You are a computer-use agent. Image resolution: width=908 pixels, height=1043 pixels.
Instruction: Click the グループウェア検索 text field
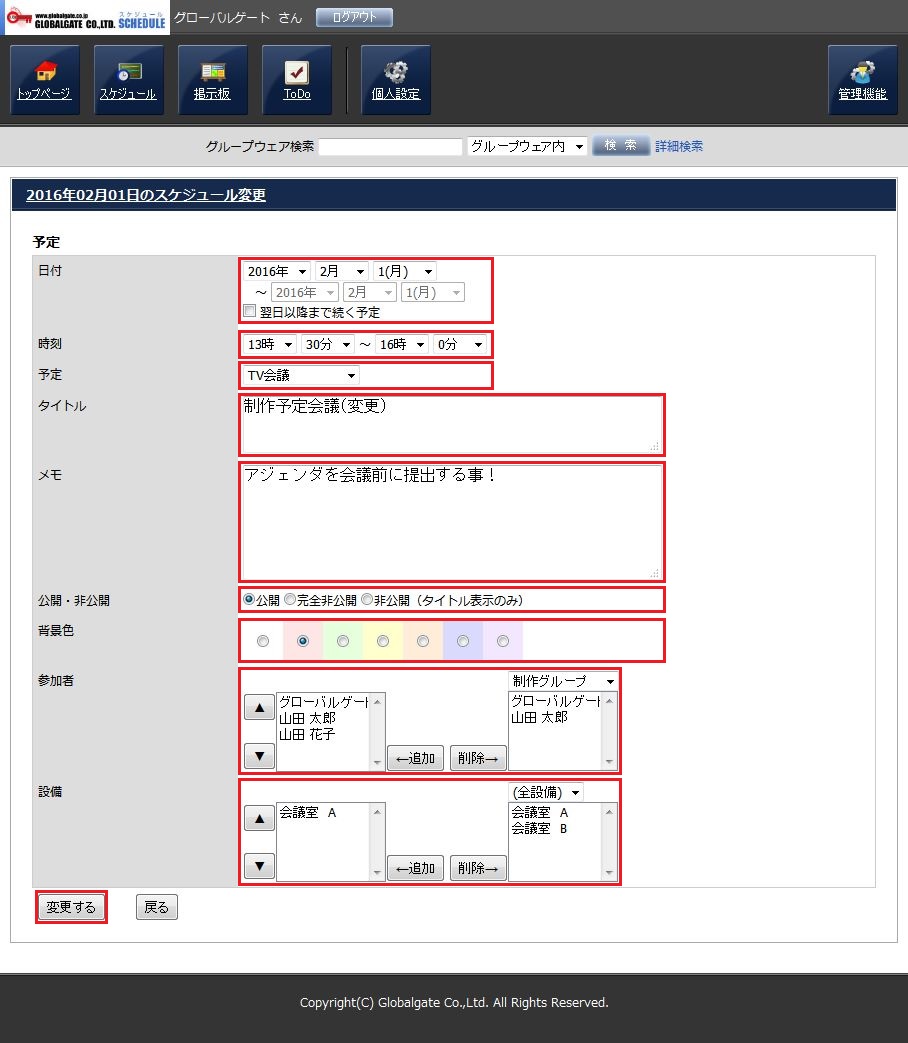(x=390, y=147)
